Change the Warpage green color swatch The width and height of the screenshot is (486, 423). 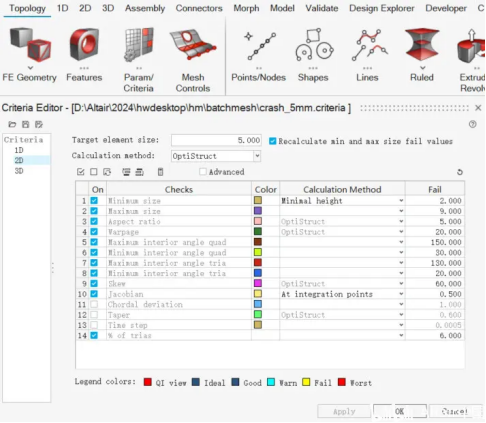click(x=258, y=231)
